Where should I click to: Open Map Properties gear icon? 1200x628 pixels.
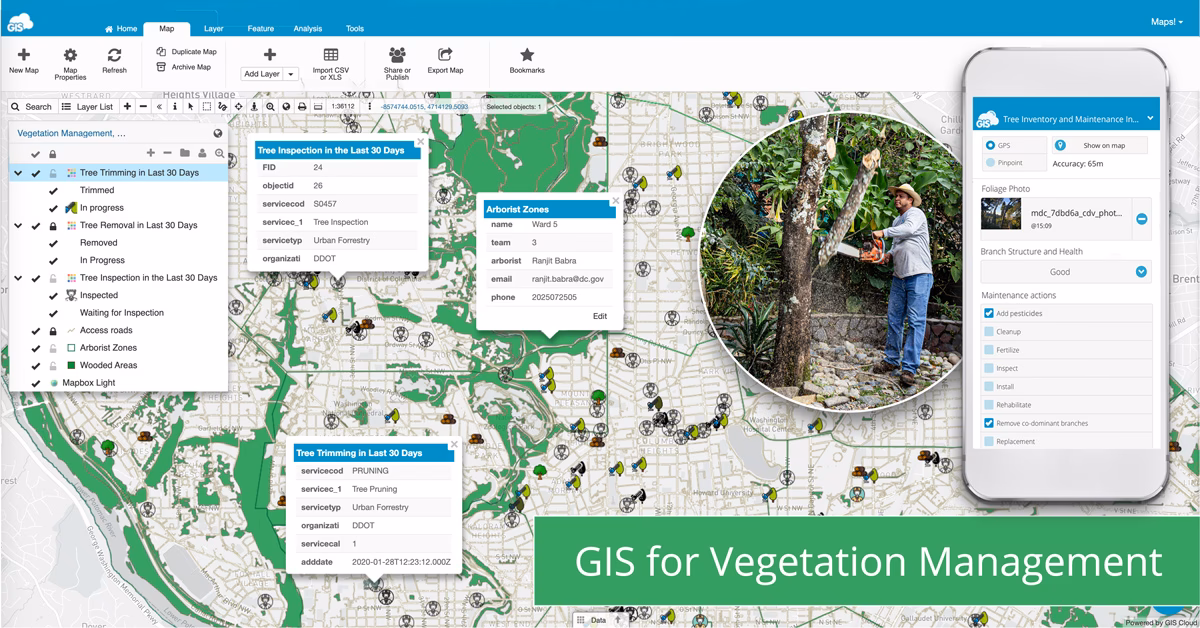tap(70, 56)
